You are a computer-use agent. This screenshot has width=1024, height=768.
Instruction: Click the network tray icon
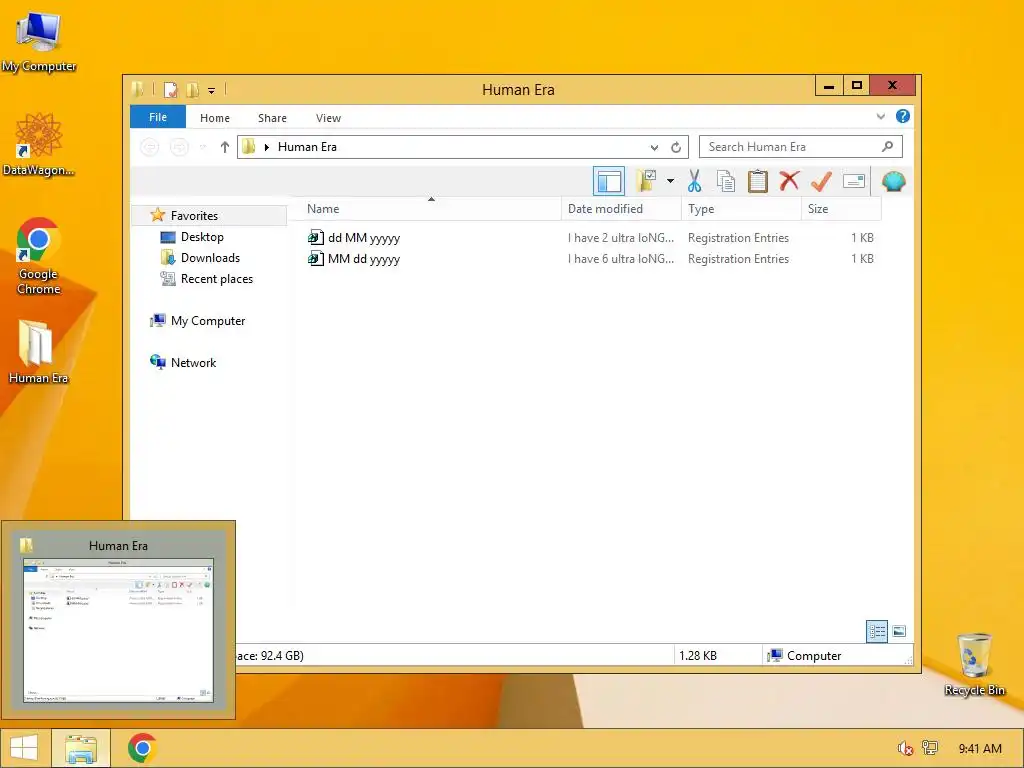tap(929, 748)
